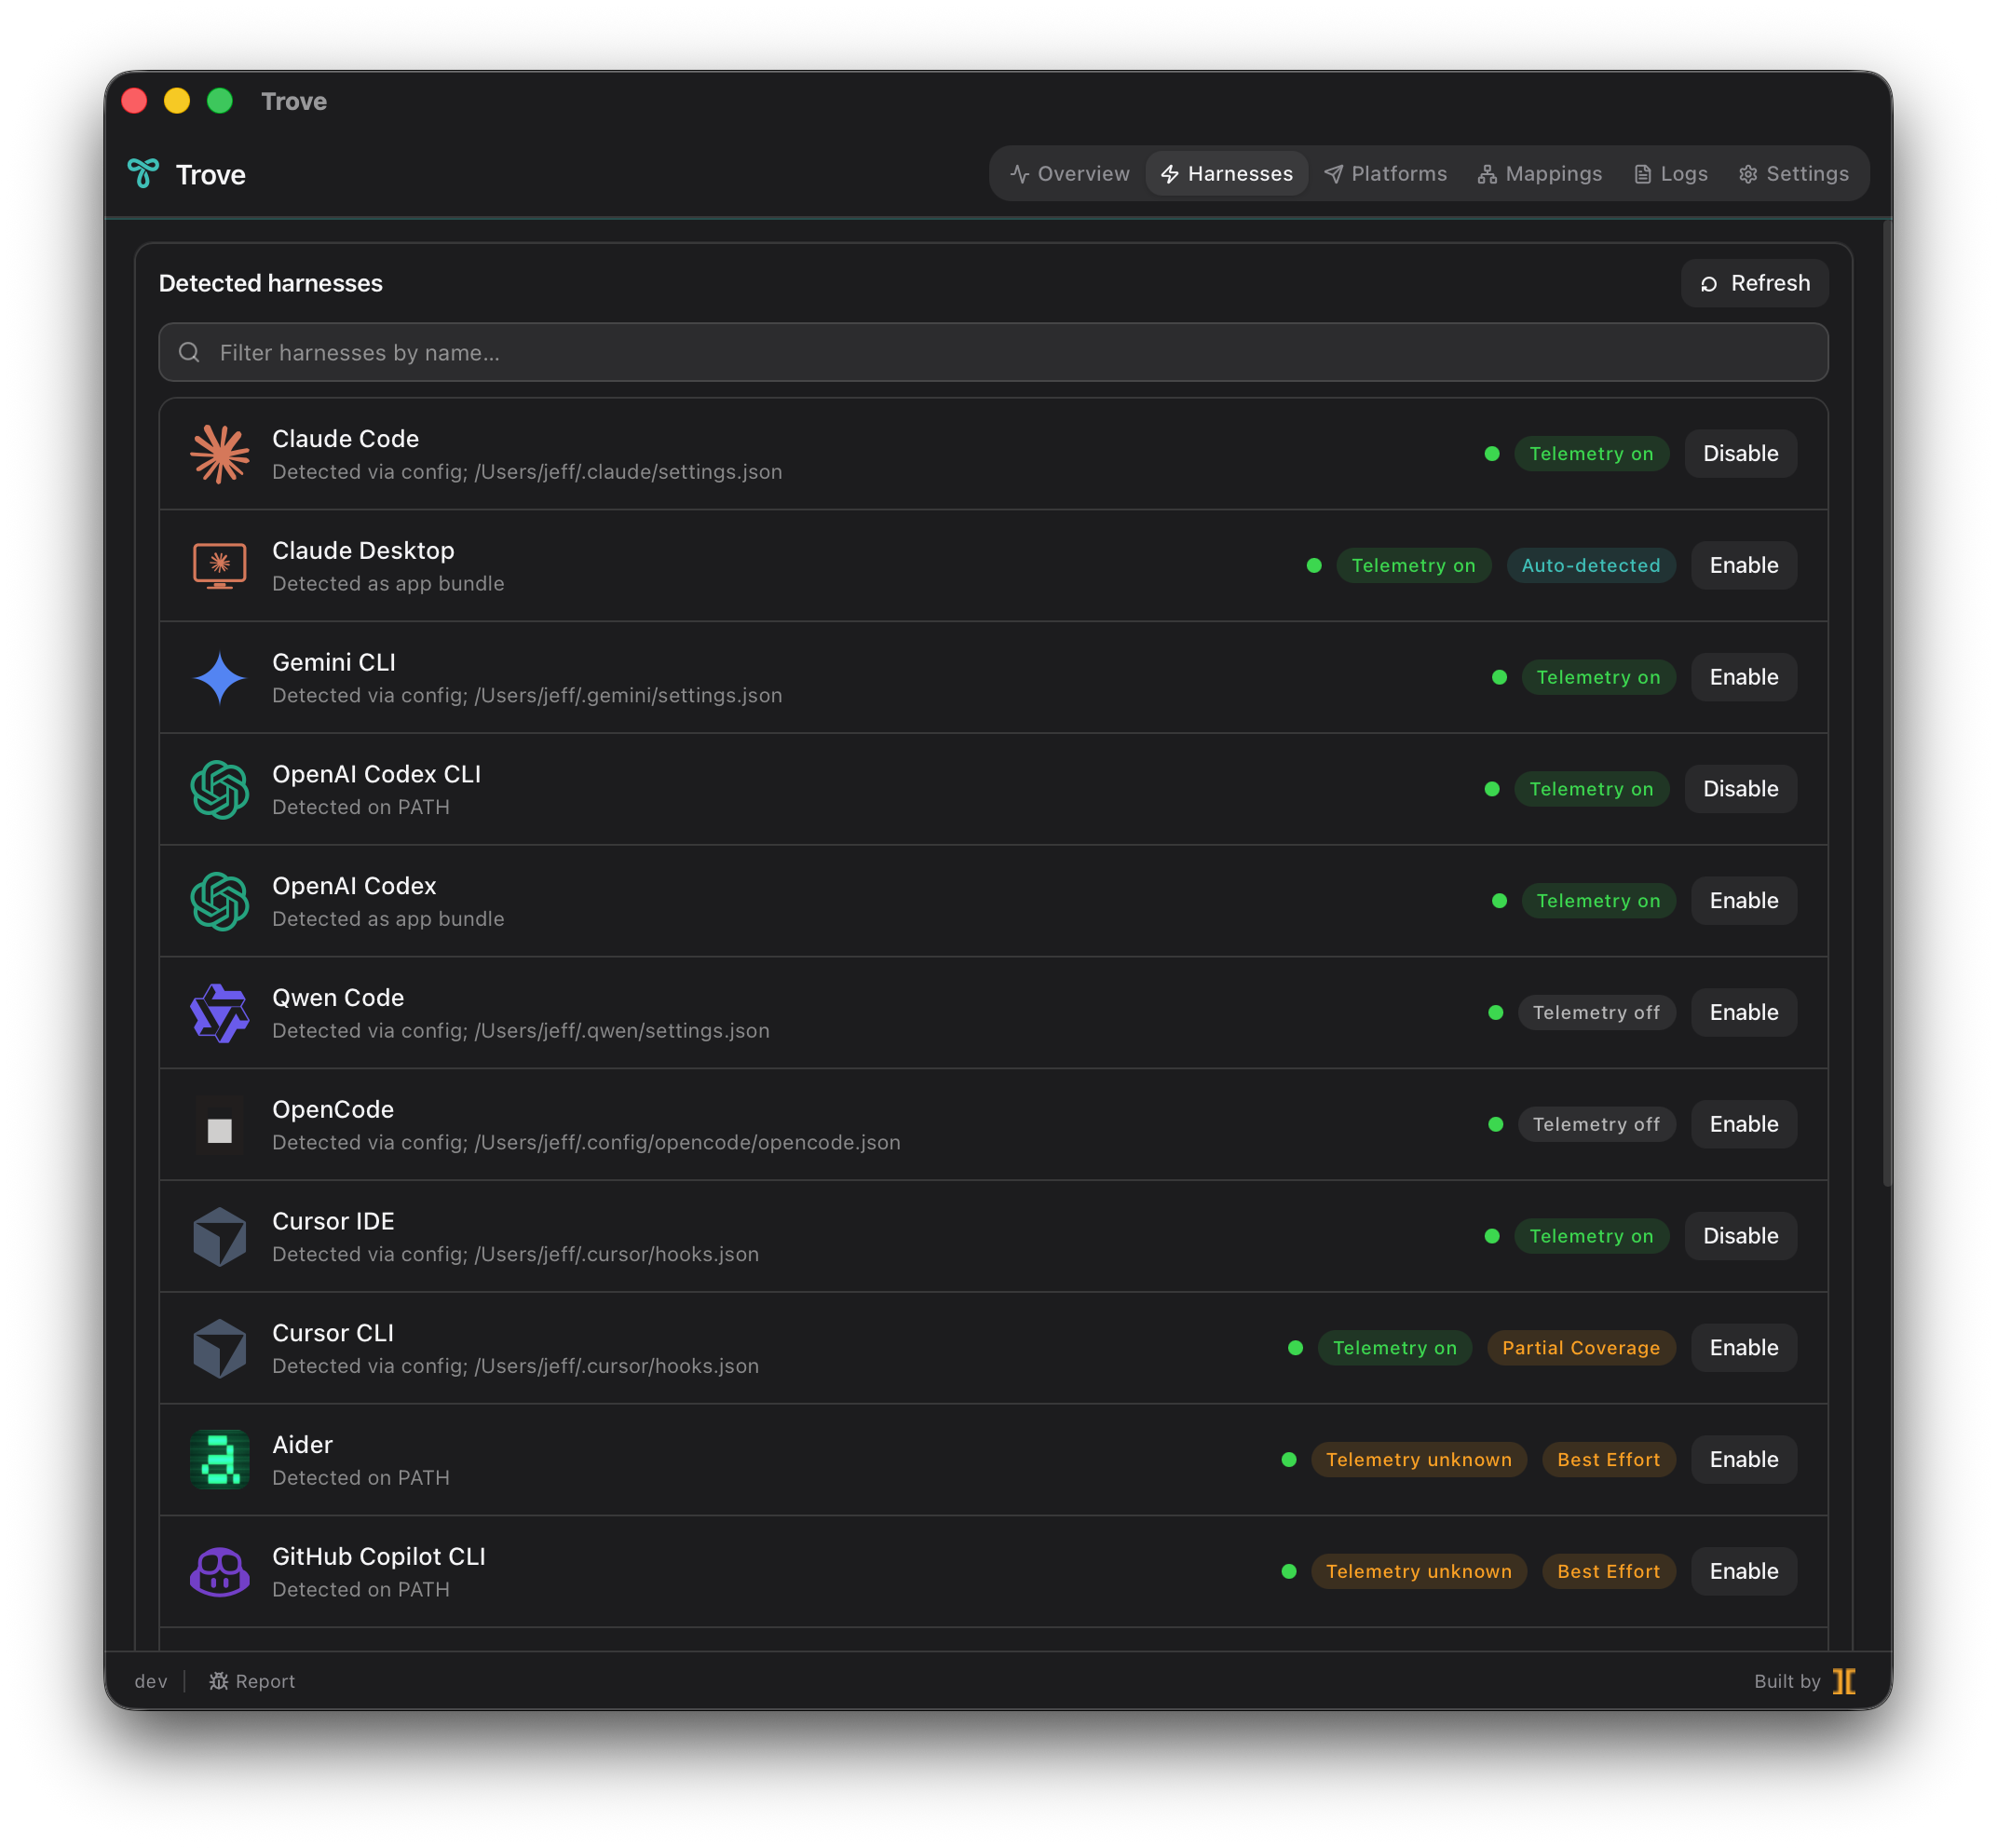1997x1848 pixels.
Task: Click the /Users/jeff/.claude/settings.json path text
Action: 628,472
